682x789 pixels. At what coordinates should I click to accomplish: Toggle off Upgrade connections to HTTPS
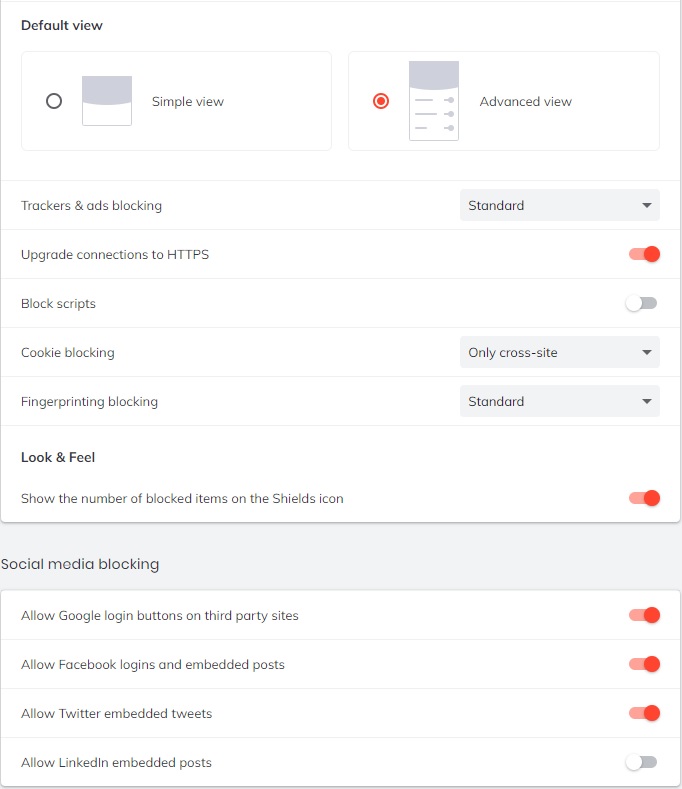644,254
